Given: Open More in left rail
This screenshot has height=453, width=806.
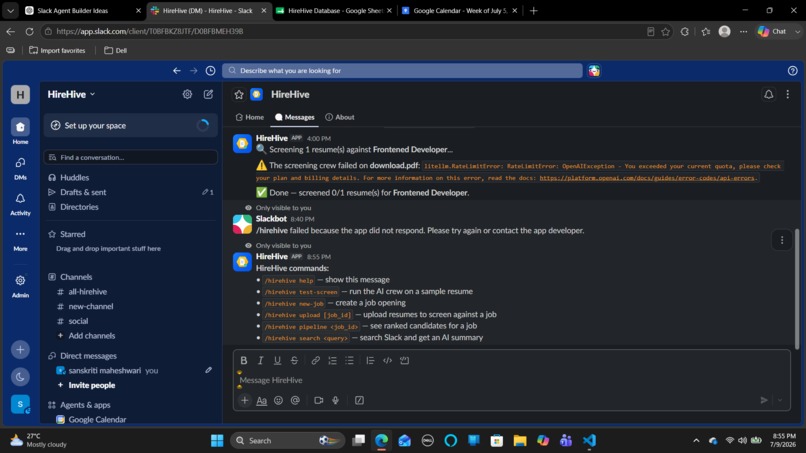Looking at the screenshot, I should coord(20,239).
